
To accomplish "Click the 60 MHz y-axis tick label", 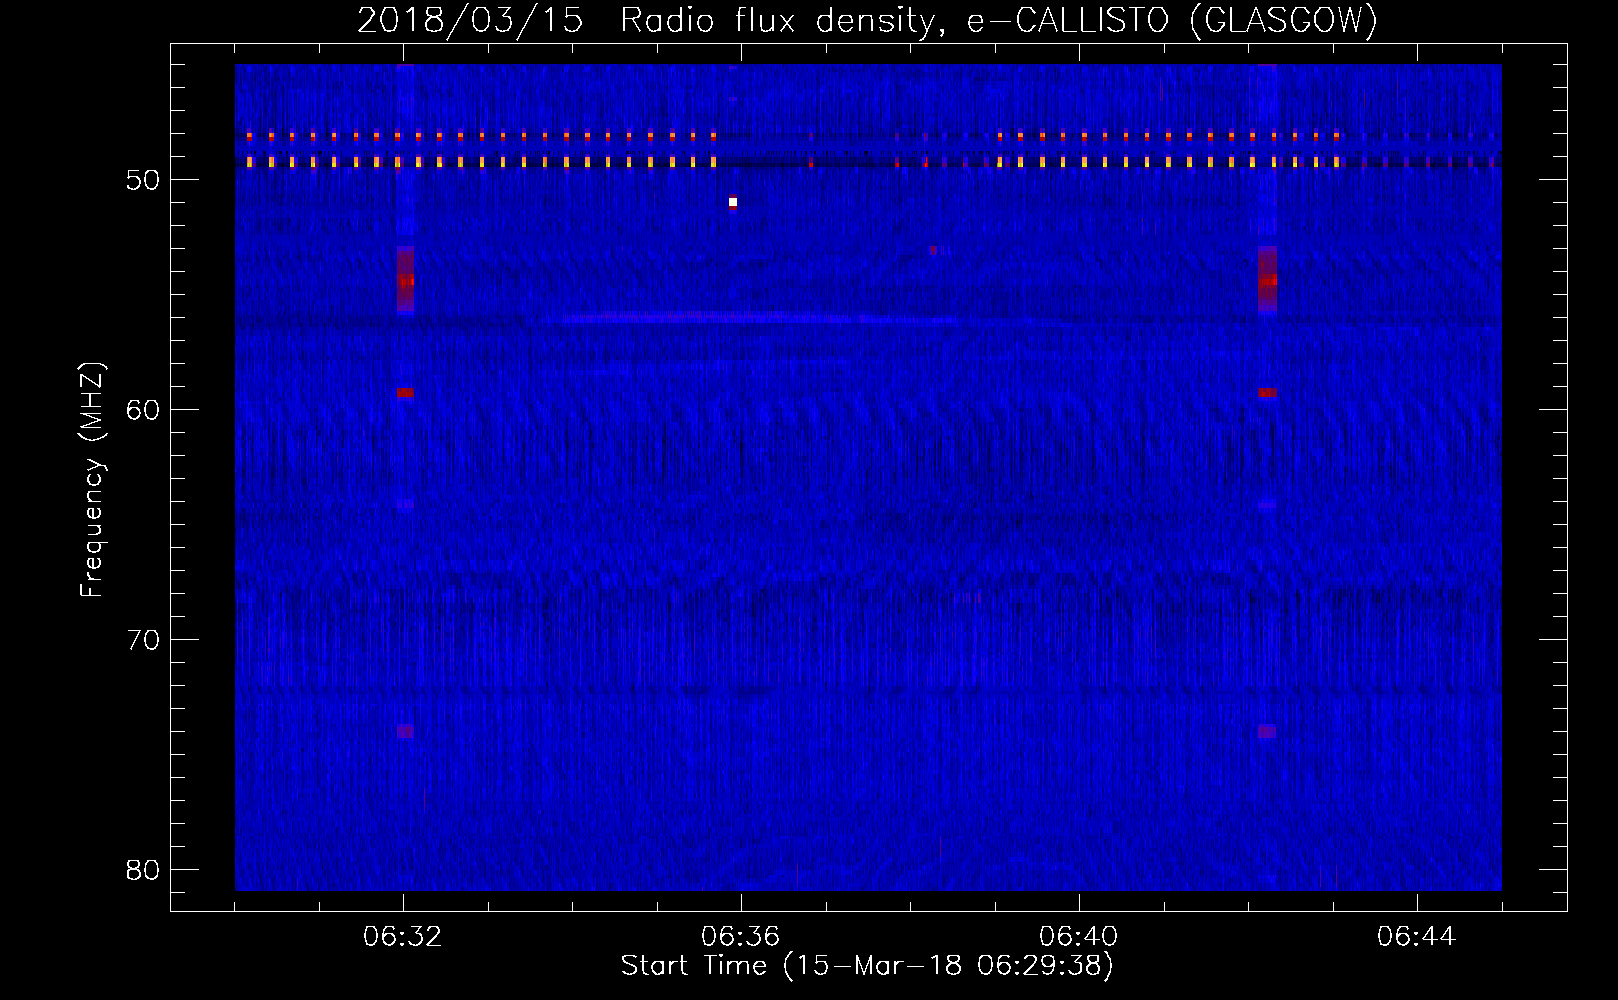I will coord(143,410).
